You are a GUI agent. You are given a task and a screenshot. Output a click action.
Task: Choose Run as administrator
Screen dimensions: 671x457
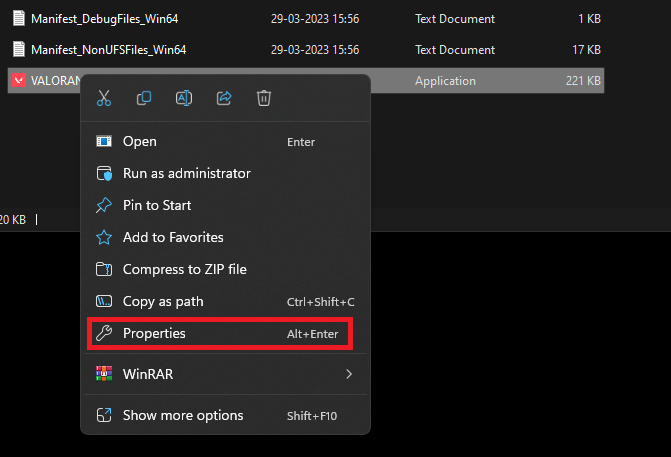point(186,173)
